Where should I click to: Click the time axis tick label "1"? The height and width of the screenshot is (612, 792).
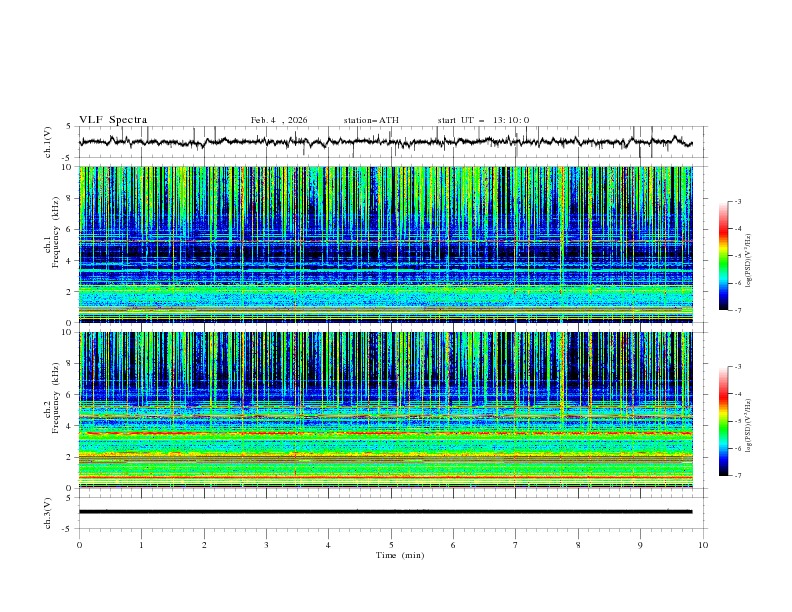click(141, 545)
